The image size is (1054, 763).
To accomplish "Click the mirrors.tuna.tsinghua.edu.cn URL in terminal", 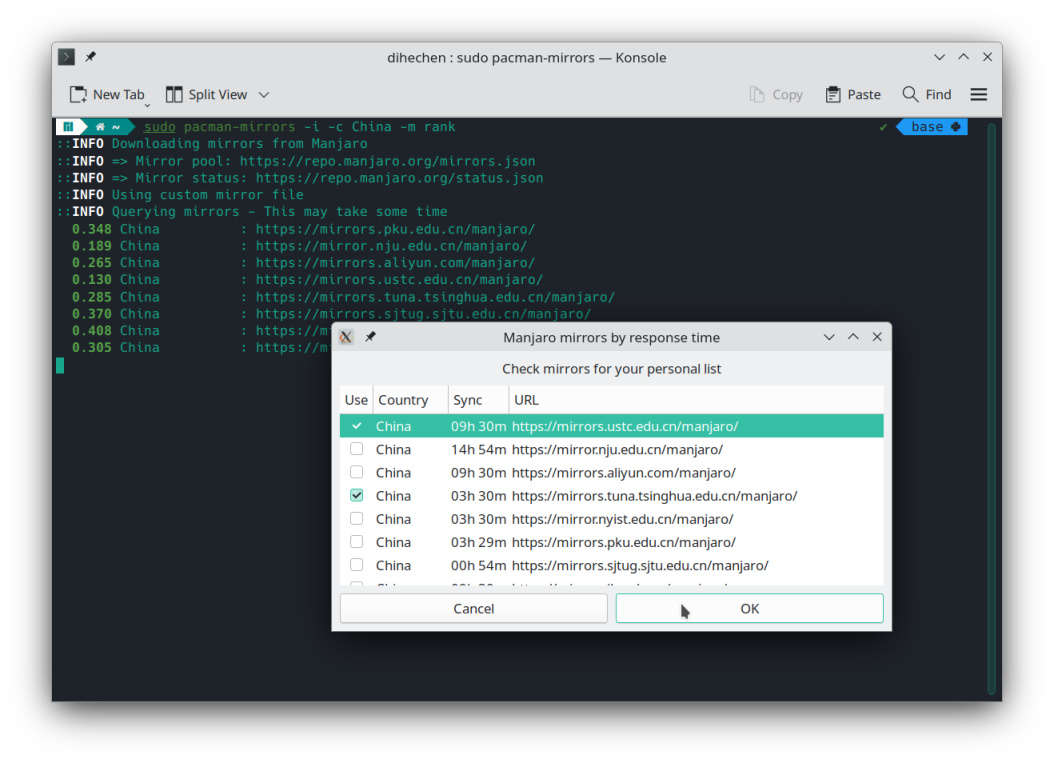I will (435, 297).
